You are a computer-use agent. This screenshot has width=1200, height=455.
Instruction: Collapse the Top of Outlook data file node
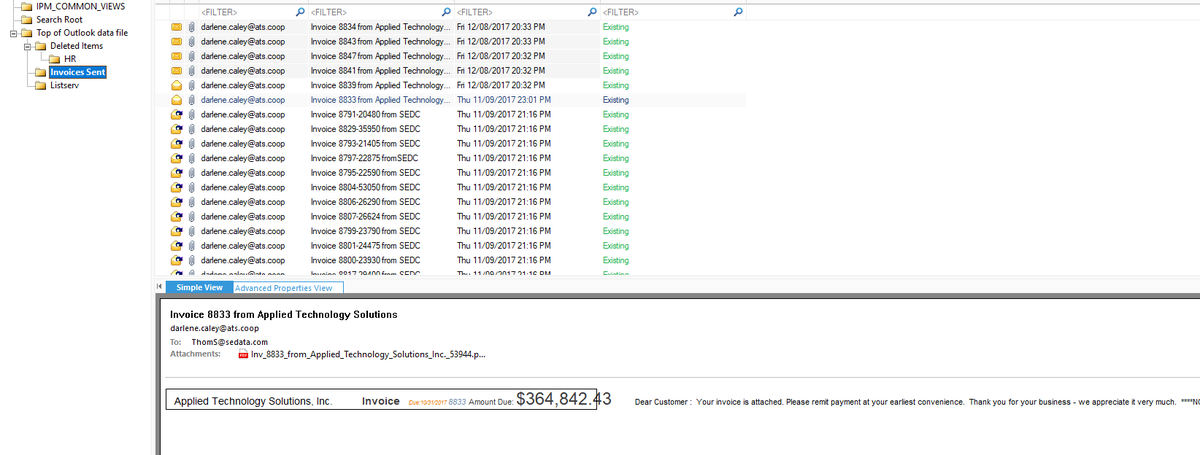pos(12,32)
